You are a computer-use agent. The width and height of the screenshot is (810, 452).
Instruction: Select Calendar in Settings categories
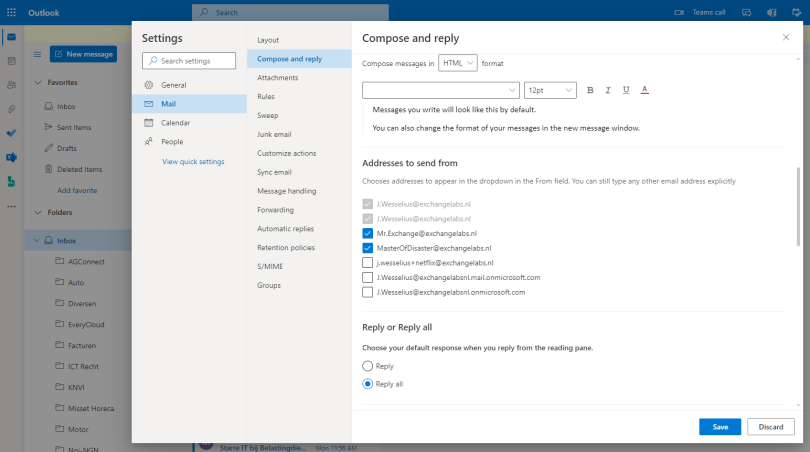coord(175,122)
